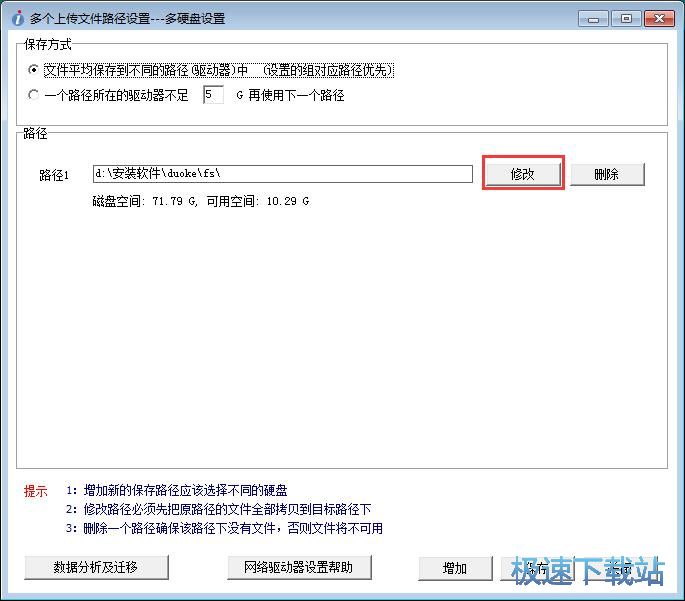Click the 路径1 path input field
This screenshot has width=685, height=601.
pyautogui.click(x=283, y=174)
